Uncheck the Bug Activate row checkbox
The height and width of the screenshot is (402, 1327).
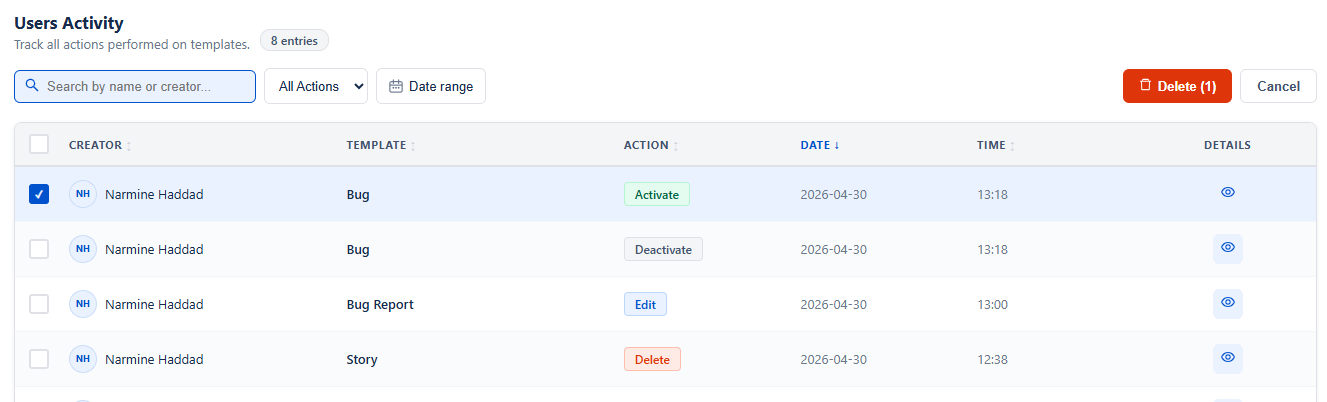pyautogui.click(x=39, y=194)
